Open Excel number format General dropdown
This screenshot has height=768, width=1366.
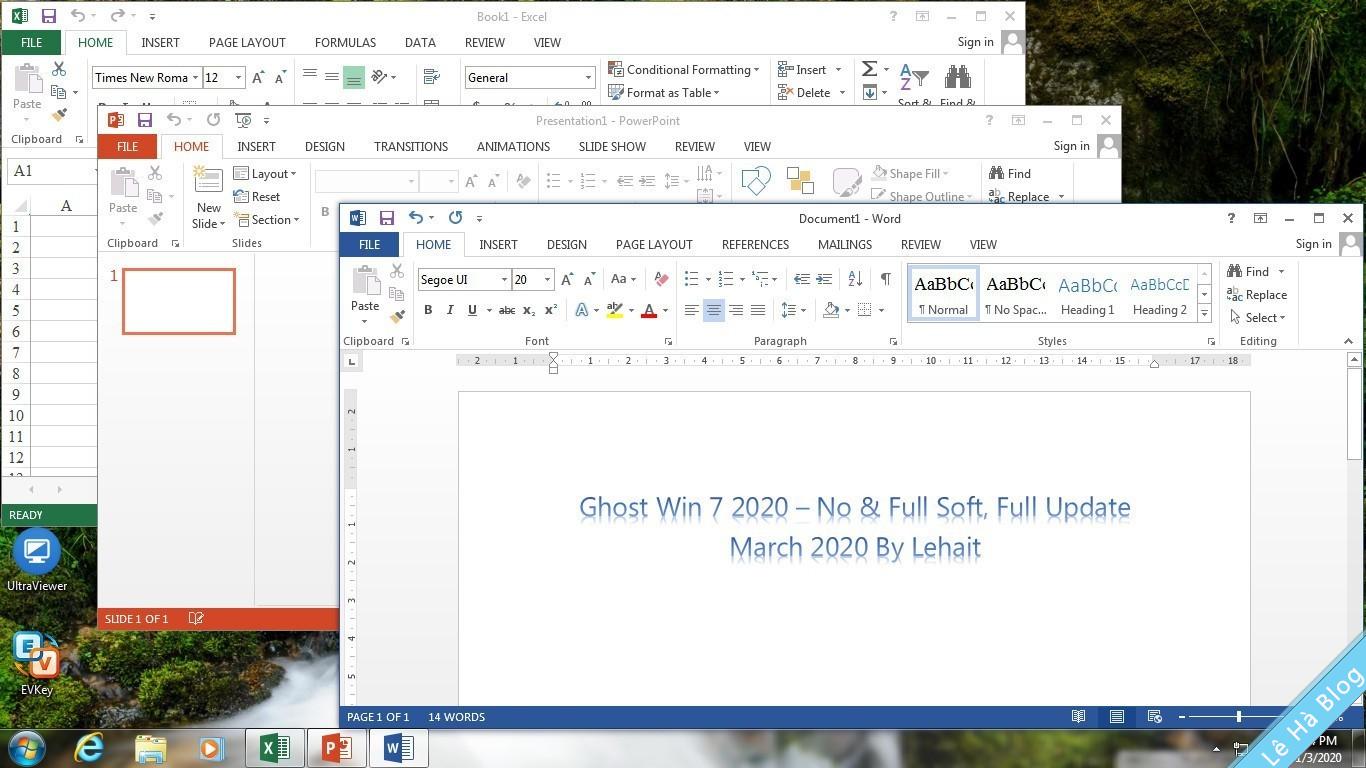point(588,78)
